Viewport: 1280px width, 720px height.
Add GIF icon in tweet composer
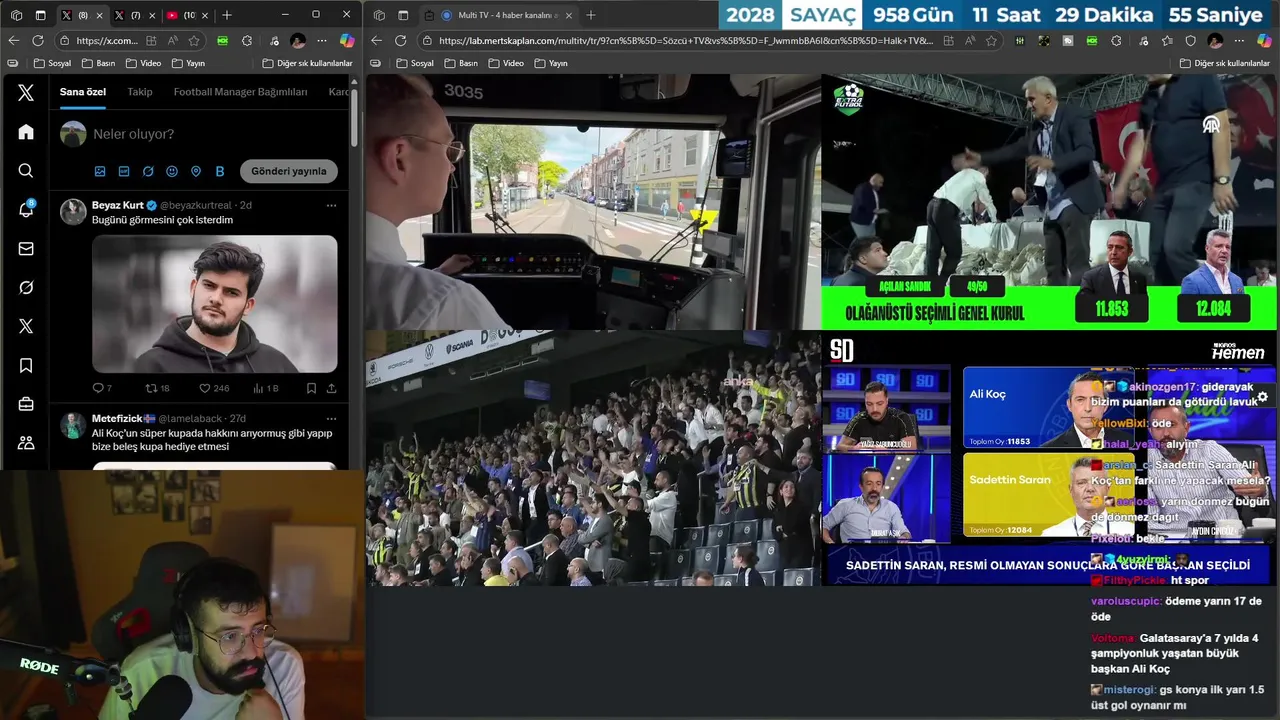tap(124, 171)
